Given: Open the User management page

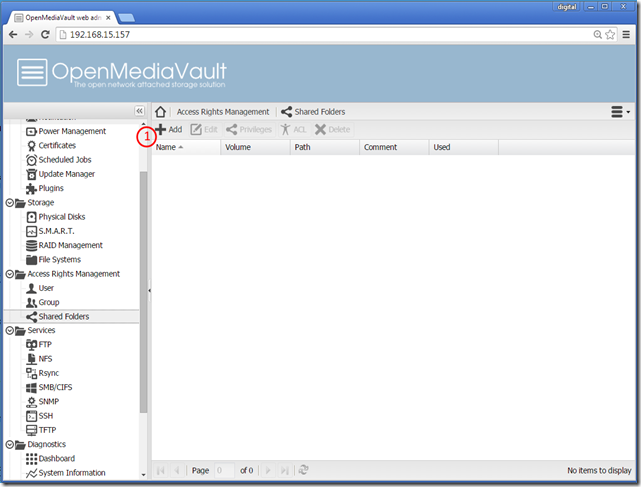Looking at the screenshot, I should click(40, 288).
